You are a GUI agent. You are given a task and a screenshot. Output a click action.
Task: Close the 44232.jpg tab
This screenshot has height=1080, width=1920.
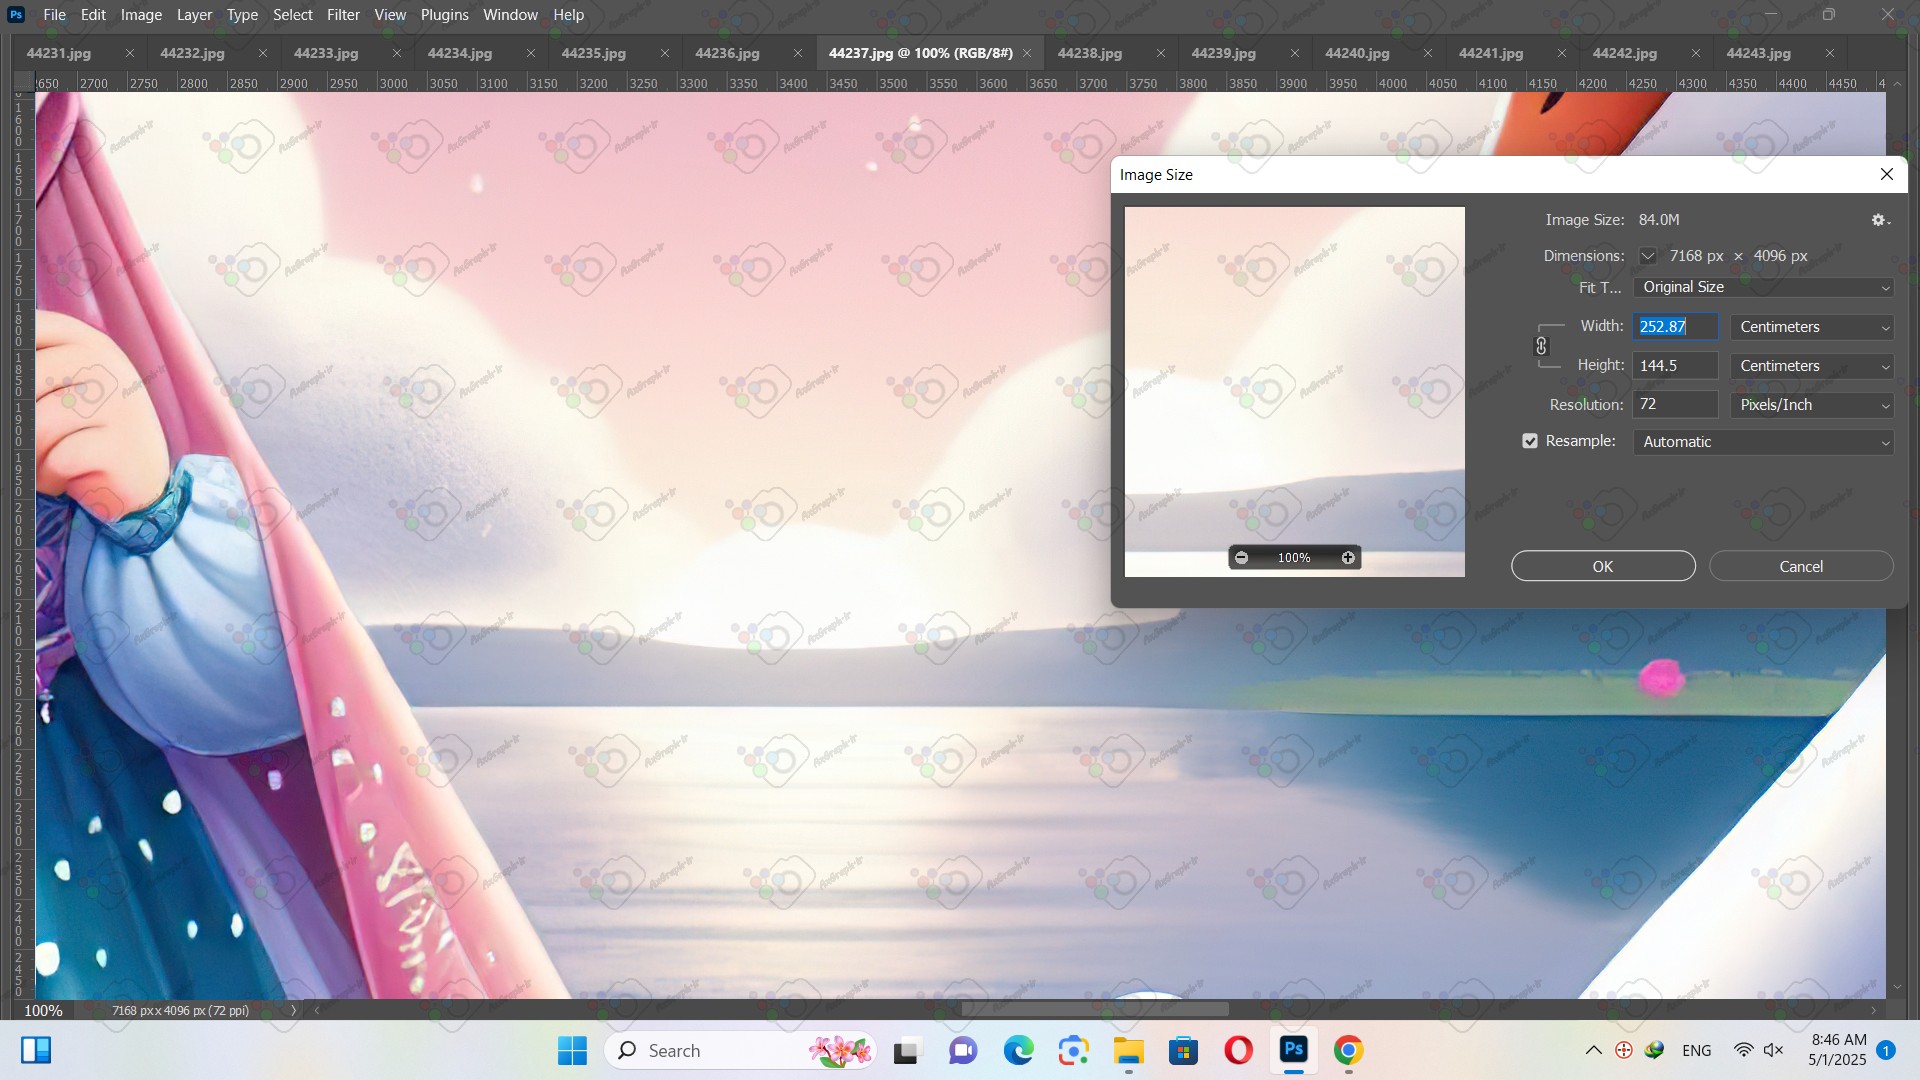263,54
